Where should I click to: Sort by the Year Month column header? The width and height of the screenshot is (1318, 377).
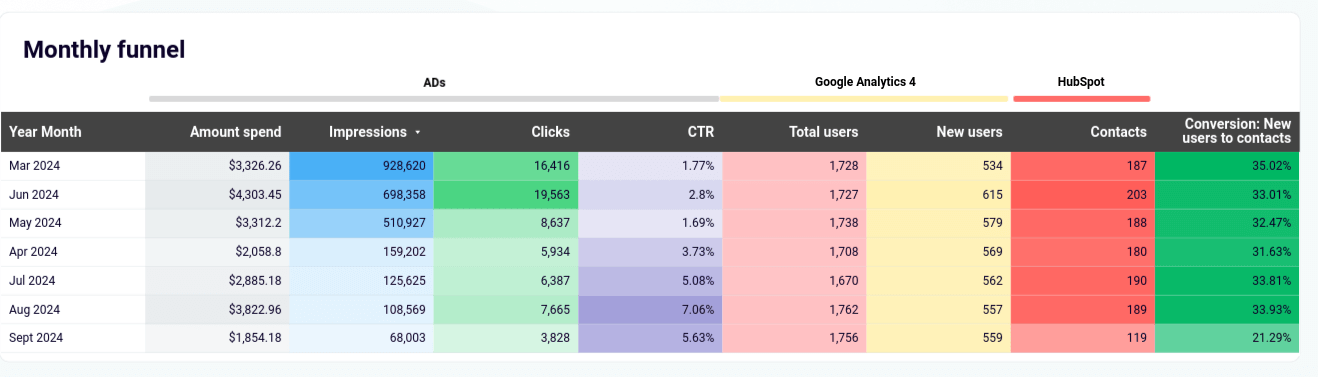click(45, 132)
